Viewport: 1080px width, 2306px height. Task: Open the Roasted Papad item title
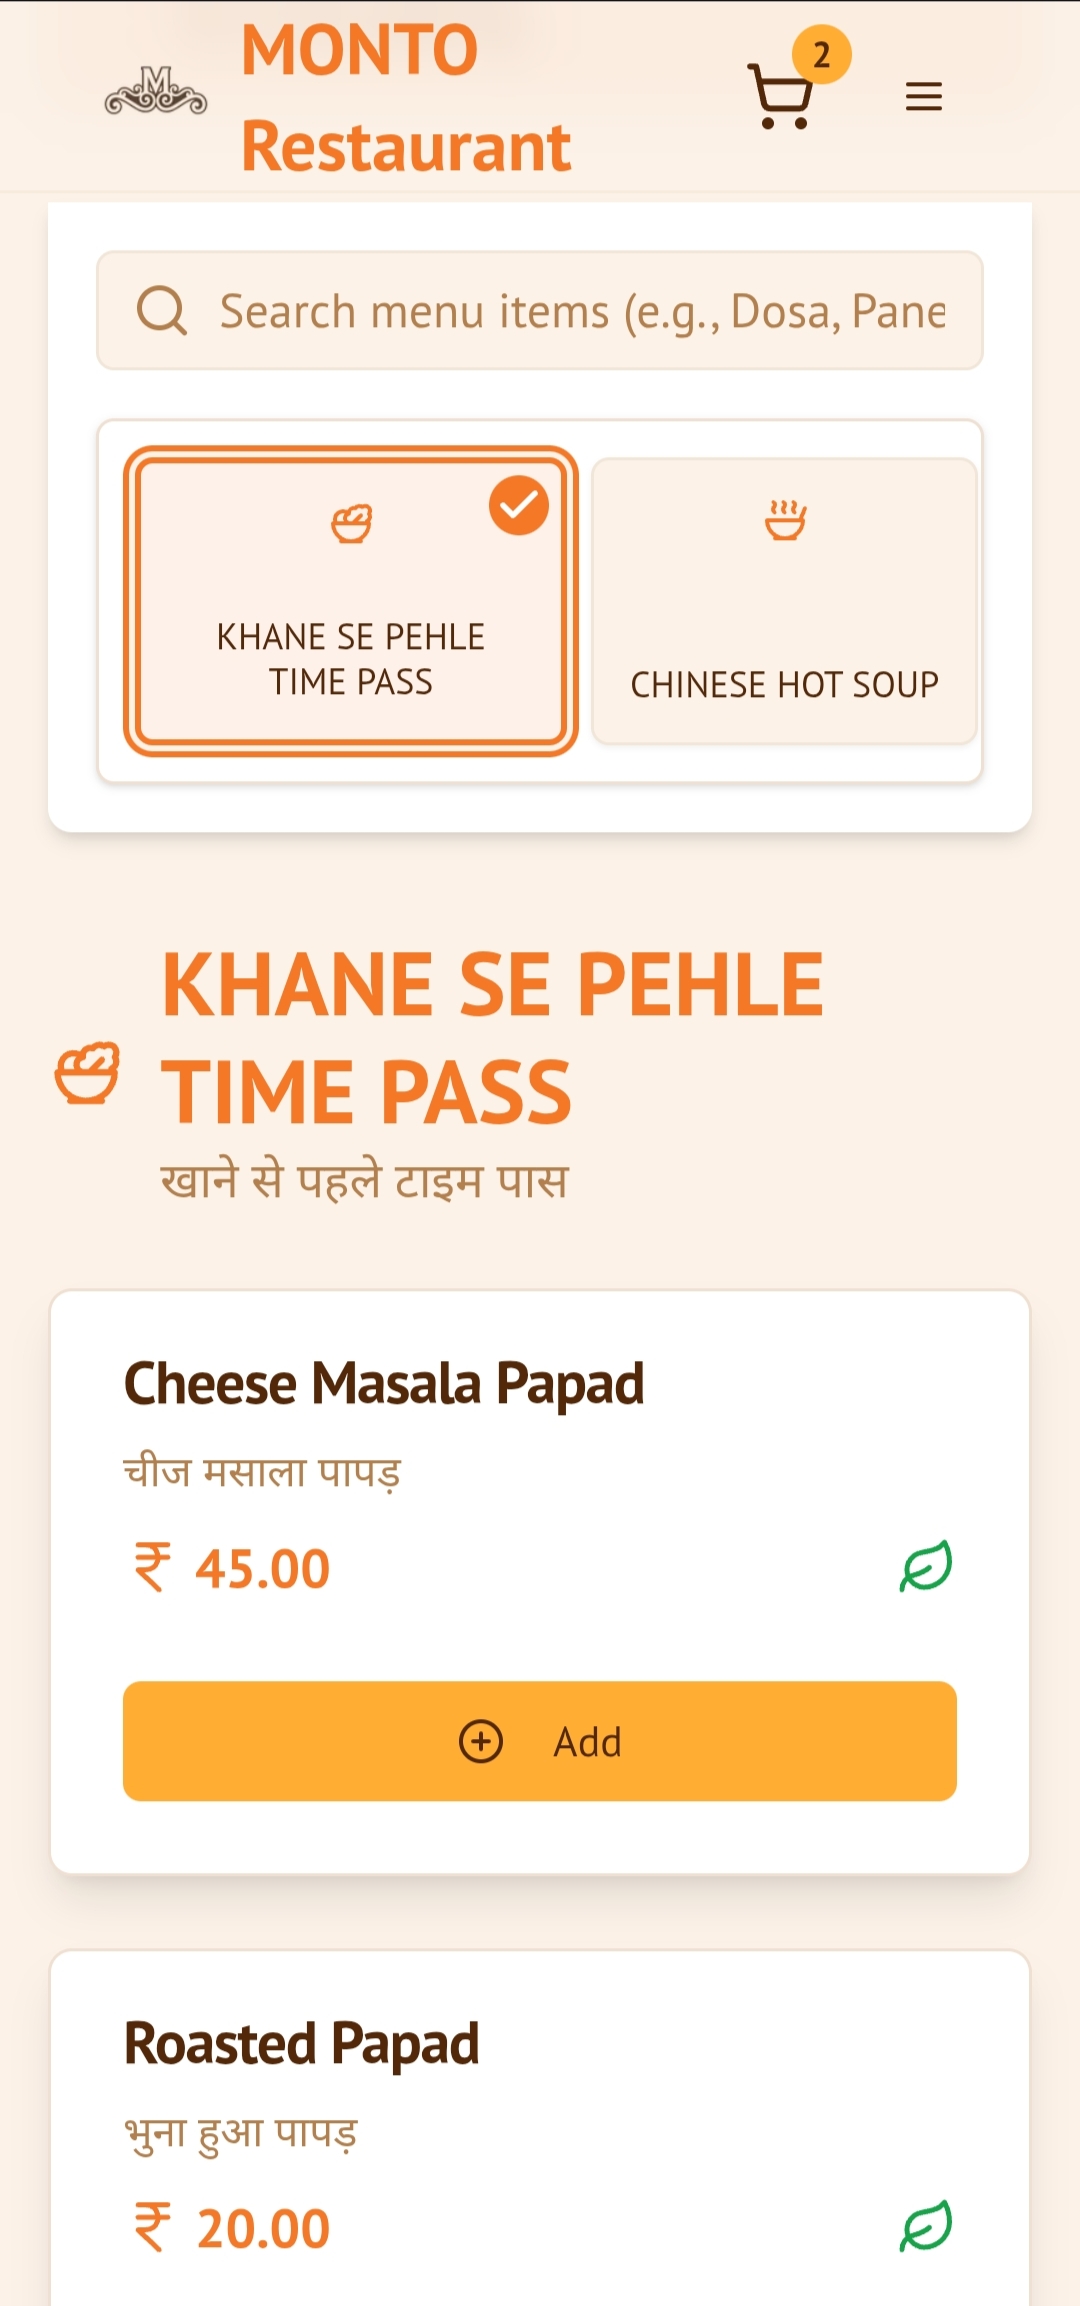(x=301, y=2043)
